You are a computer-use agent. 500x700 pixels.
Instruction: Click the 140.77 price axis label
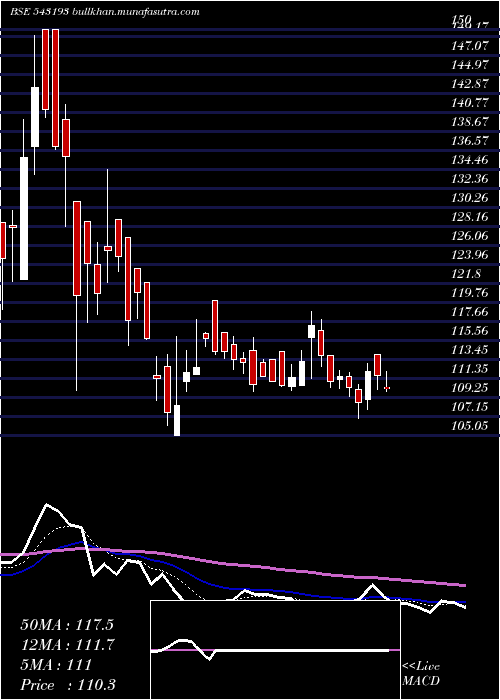(470, 103)
